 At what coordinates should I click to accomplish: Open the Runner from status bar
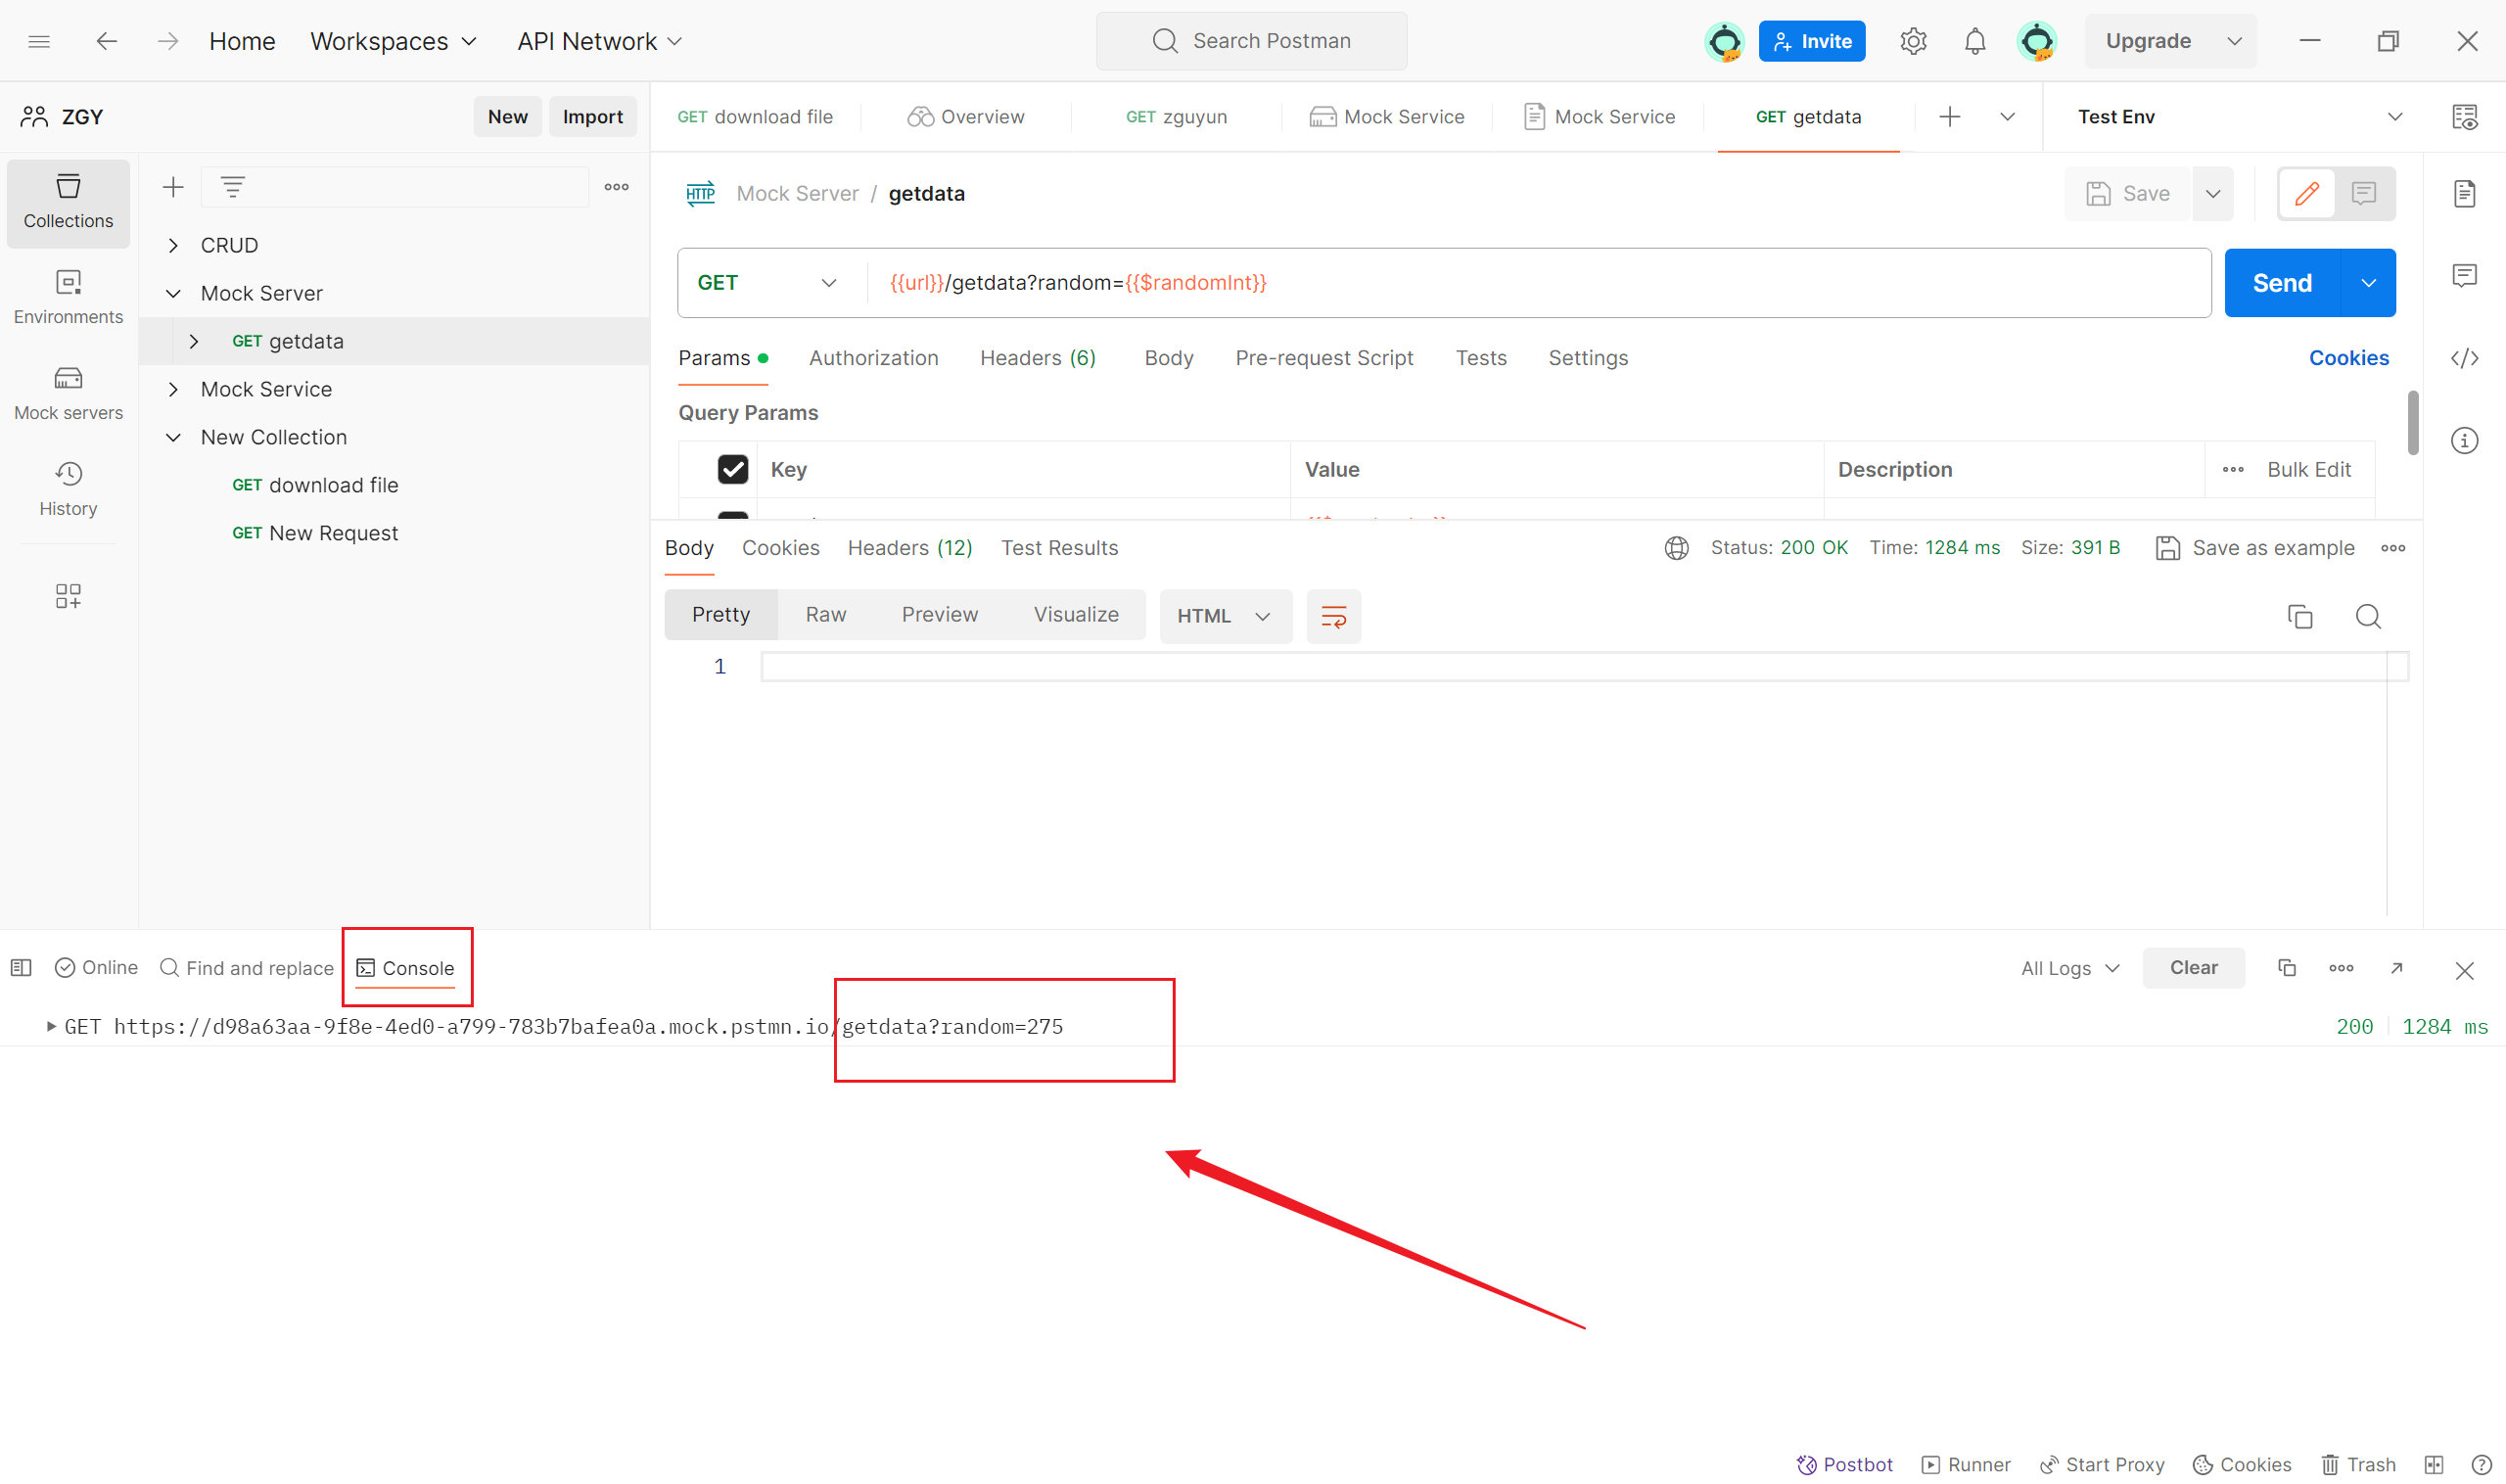tap(1965, 1465)
